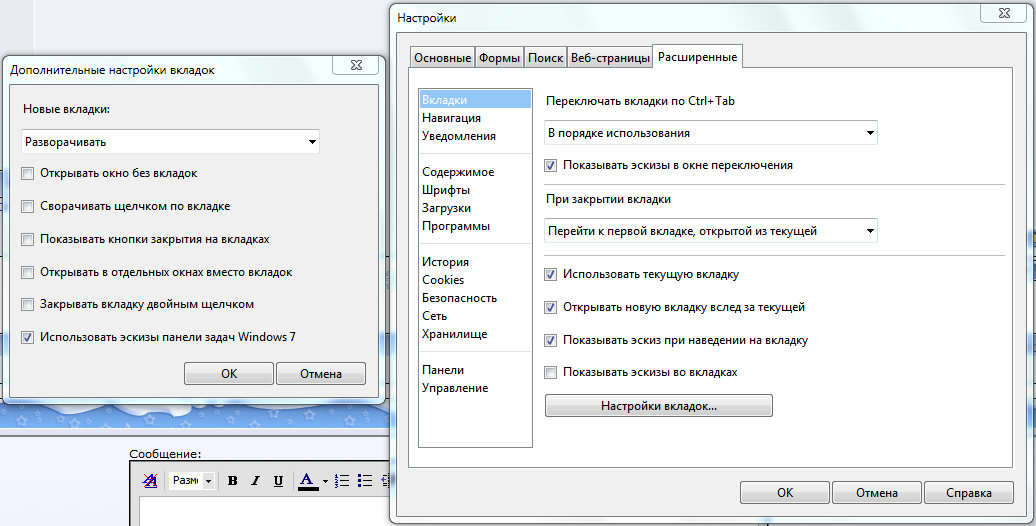This screenshot has width=1036, height=526.
Task: Switch to the "Веб-страницы" tab
Action: [x=610, y=57]
